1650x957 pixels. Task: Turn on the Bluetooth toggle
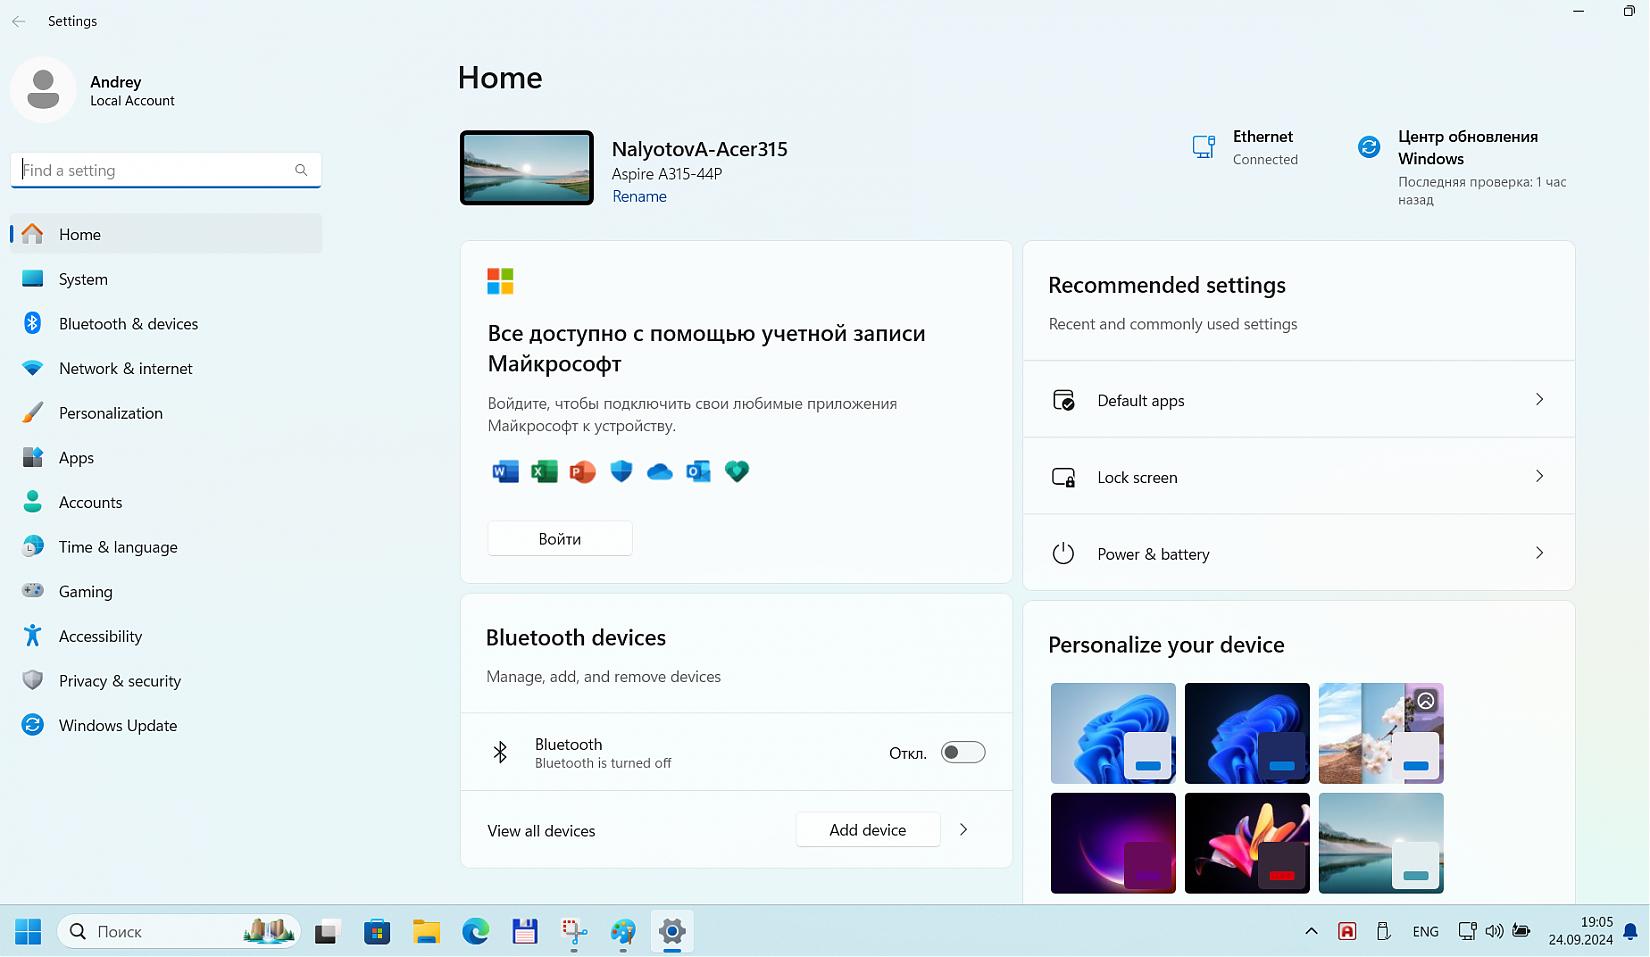(x=963, y=752)
